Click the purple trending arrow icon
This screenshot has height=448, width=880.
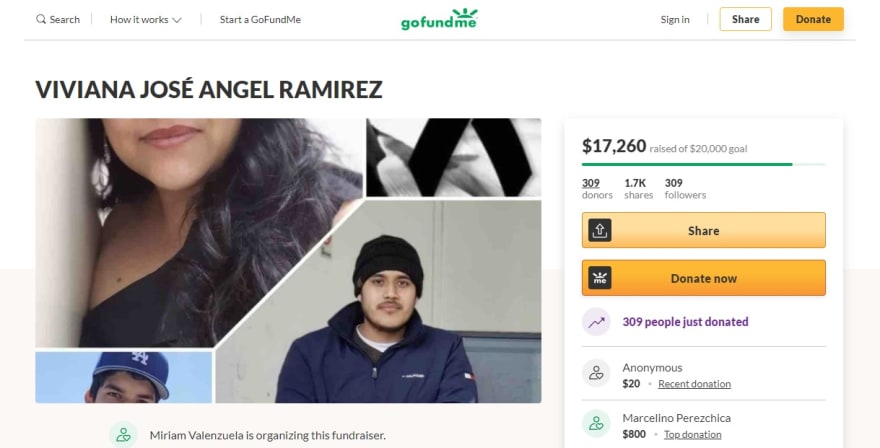596,322
